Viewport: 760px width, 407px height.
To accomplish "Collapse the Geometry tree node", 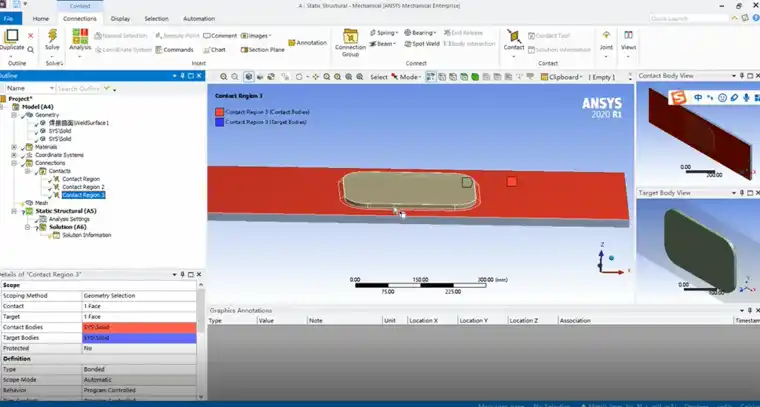I will 14,115.
